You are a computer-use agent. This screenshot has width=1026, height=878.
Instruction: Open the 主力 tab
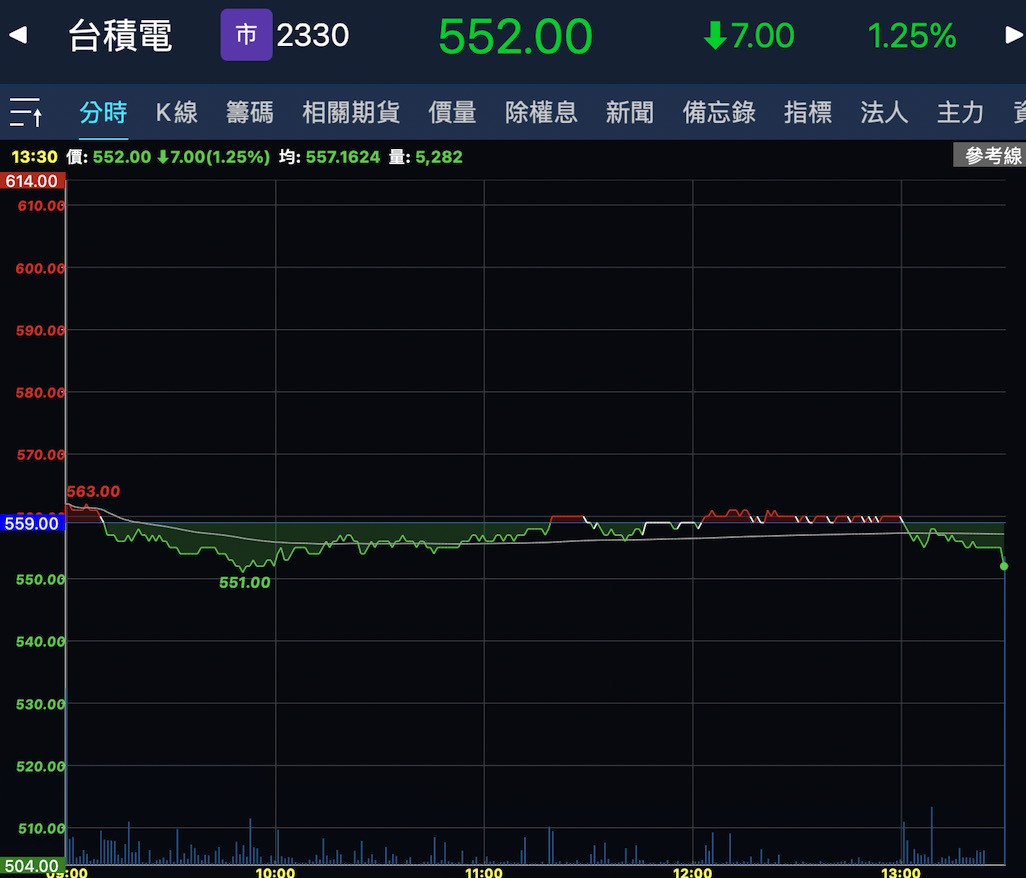pyautogui.click(x=961, y=112)
